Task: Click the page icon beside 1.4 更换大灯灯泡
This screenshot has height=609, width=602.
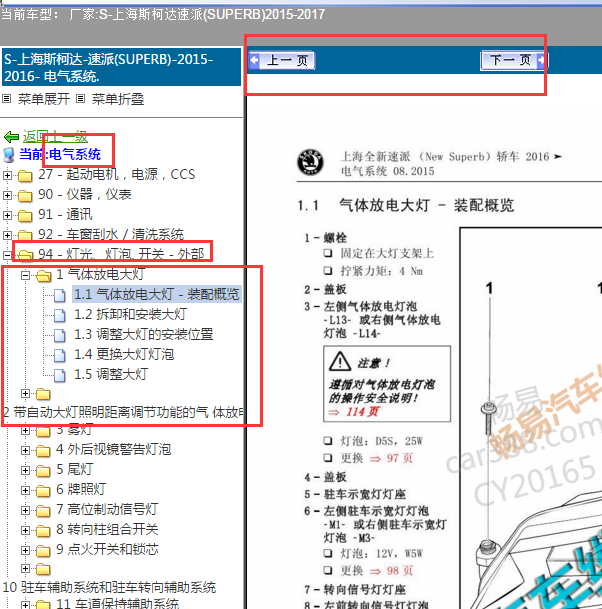Action: click(x=59, y=355)
